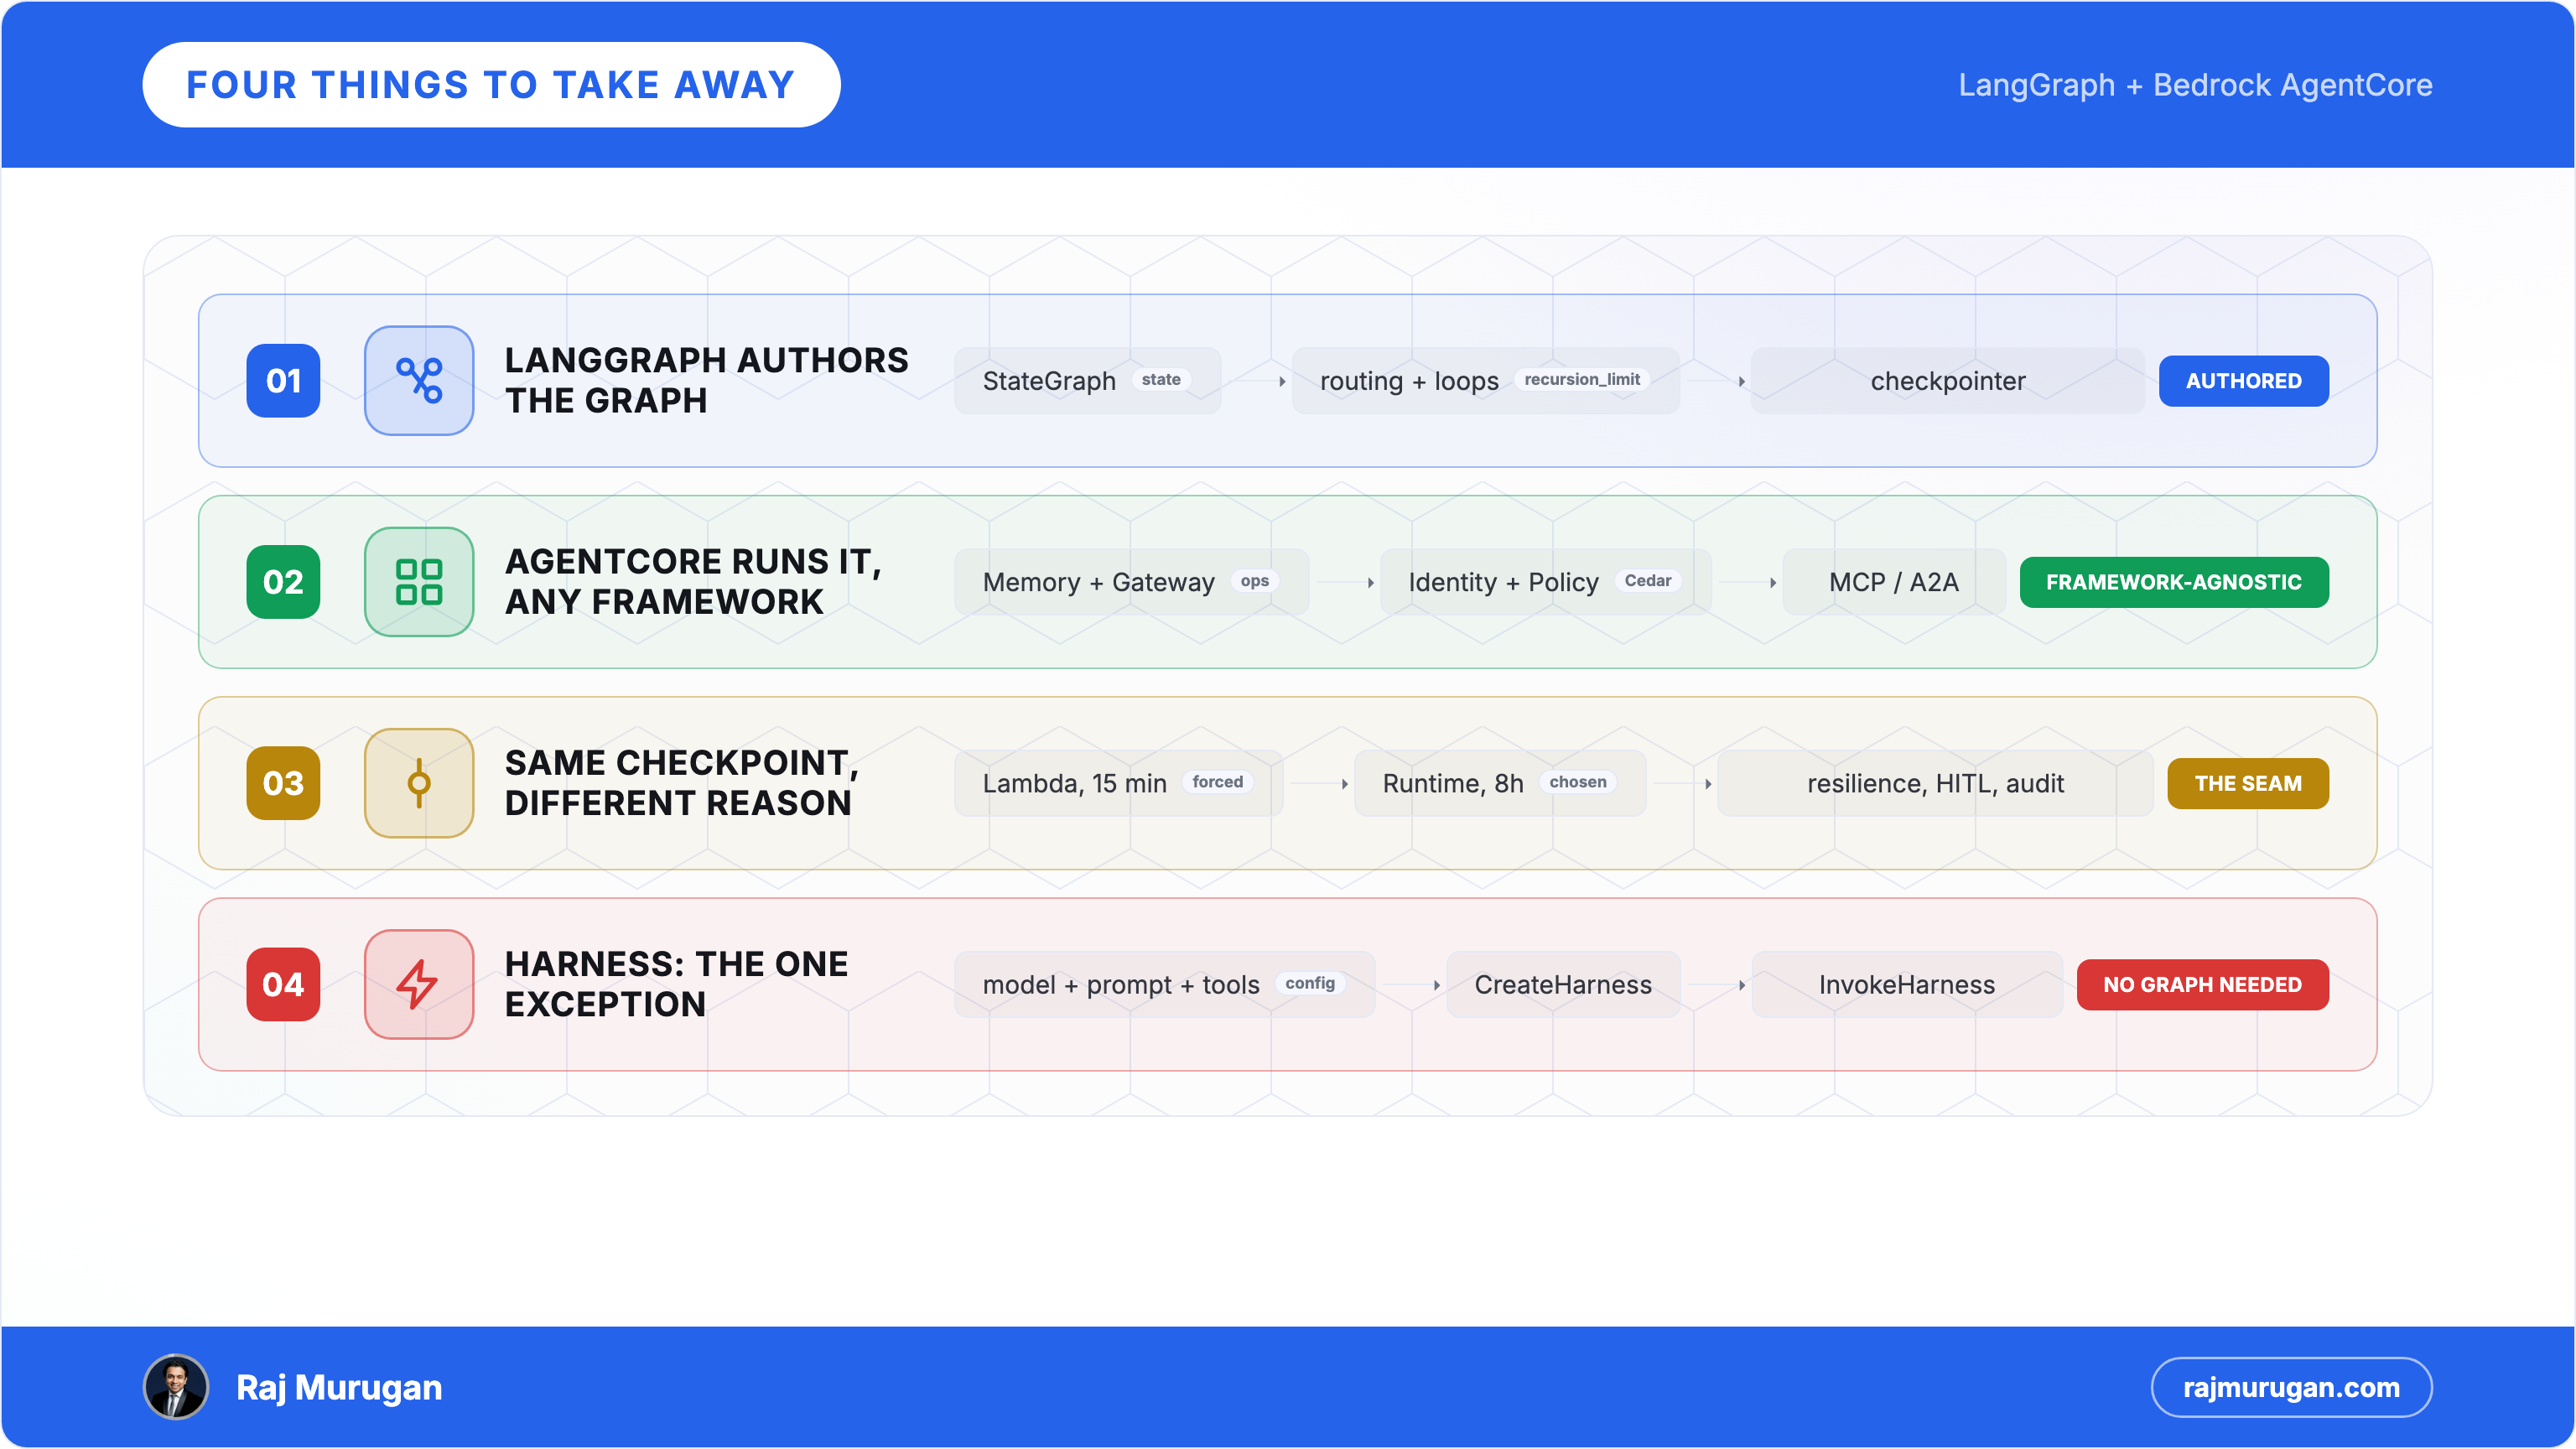The width and height of the screenshot is (2576, 1449).
Task: Open the rajmurugan.com link
Action: tap(2291, 1387)
